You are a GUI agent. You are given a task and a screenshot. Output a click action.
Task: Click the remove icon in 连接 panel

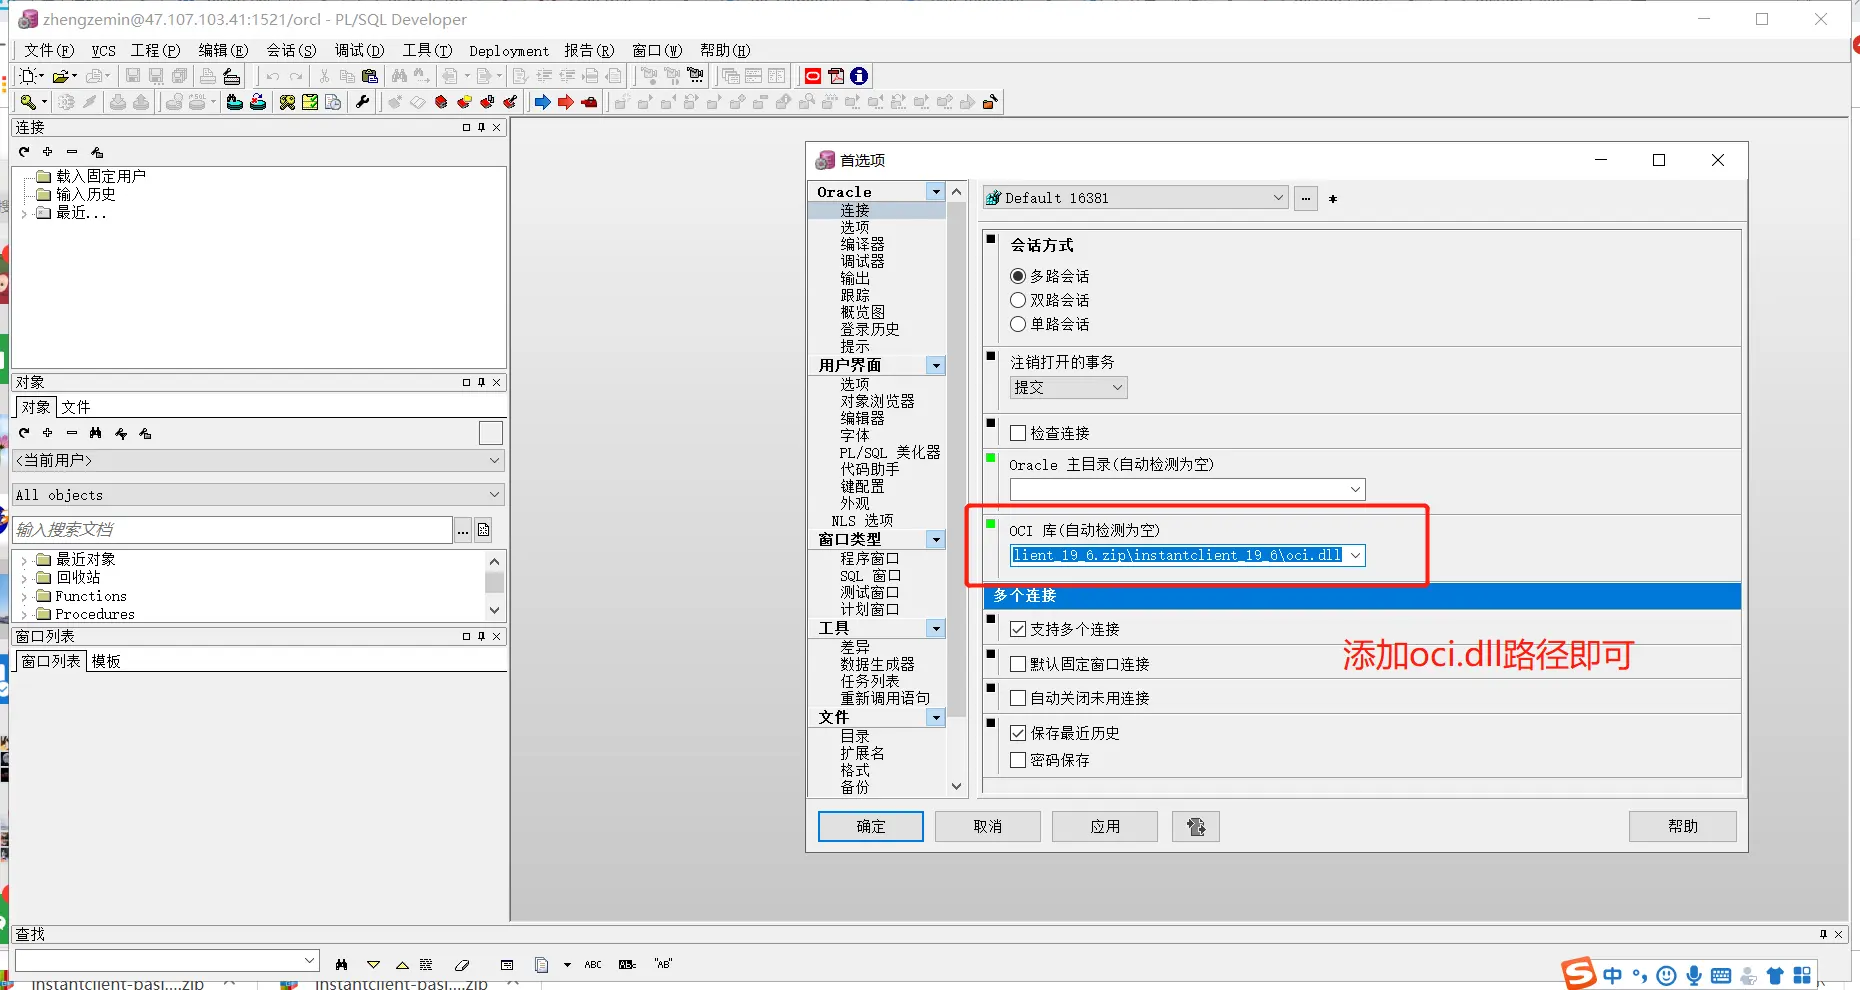pyautogui.click(x=72, y=152)
